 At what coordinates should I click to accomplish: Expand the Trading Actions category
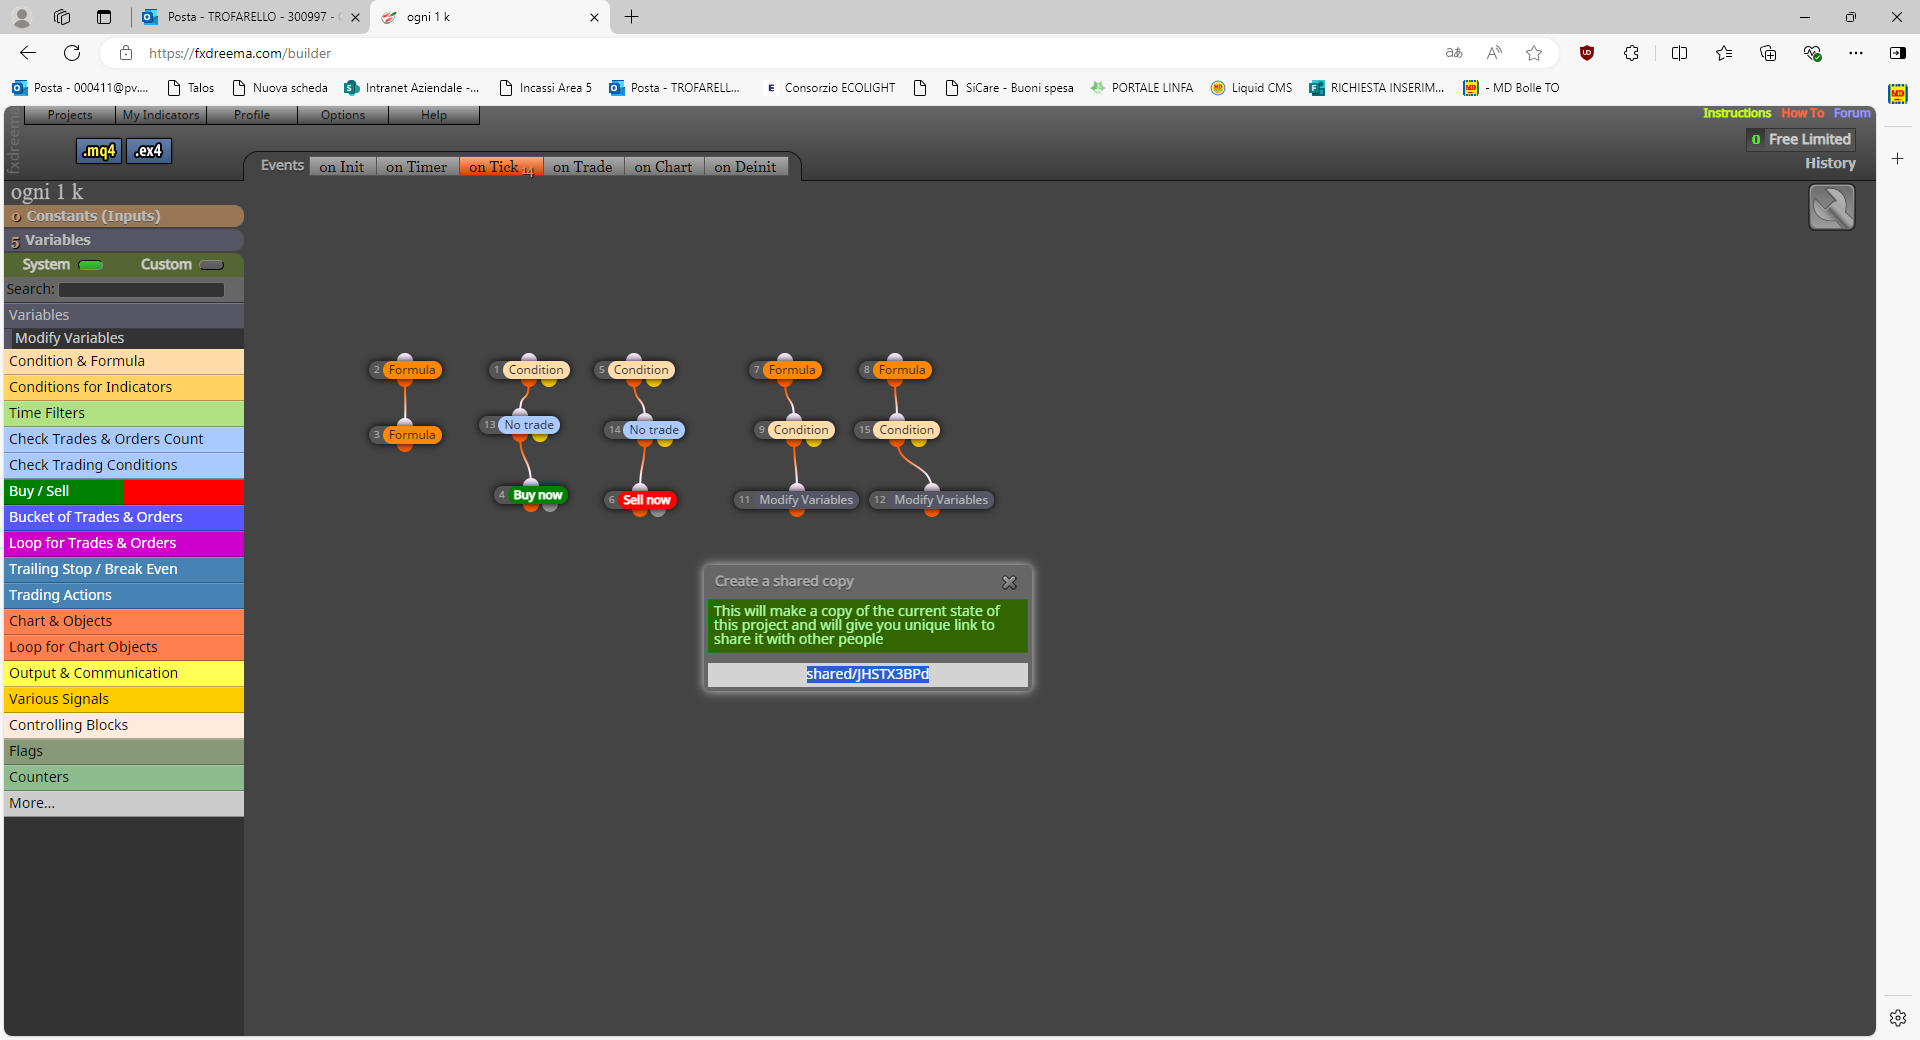click(x=124, y=595)
